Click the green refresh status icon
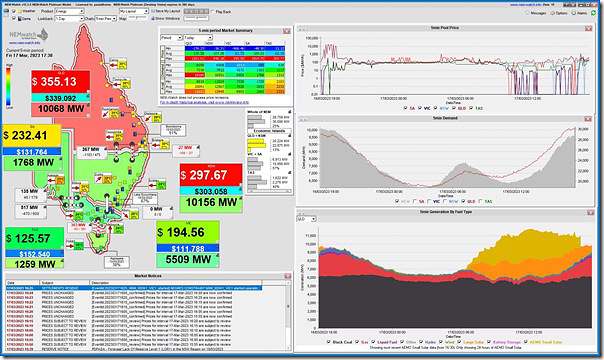The height and width of the screenshot is (360, 604). click(594, 13)
